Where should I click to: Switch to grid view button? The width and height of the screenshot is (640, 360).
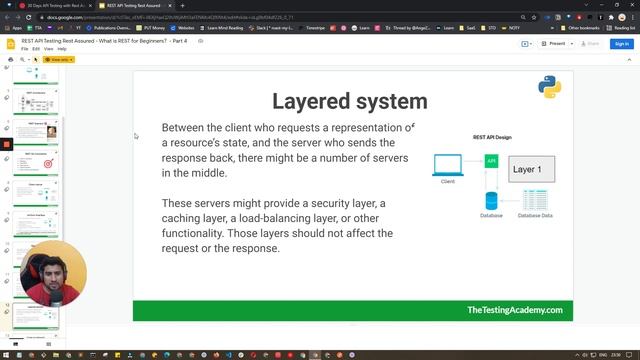coord(49,344)
